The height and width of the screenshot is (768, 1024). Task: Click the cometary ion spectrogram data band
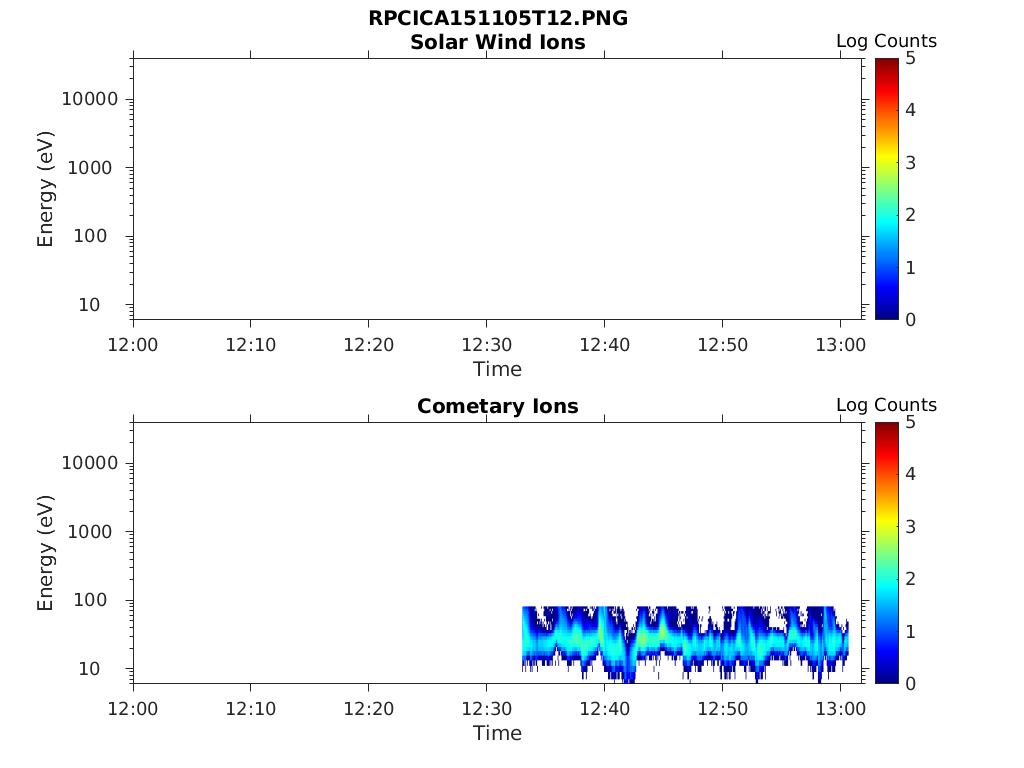point(685,644)
